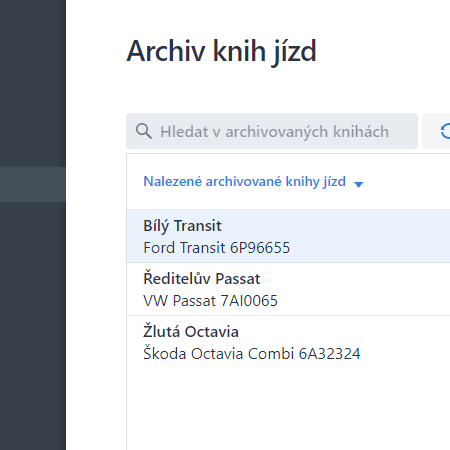The height and width of the screenshot is (450, 450).
Task: Click the license plate 7AI0065 text
Action: tap(249, 301)
